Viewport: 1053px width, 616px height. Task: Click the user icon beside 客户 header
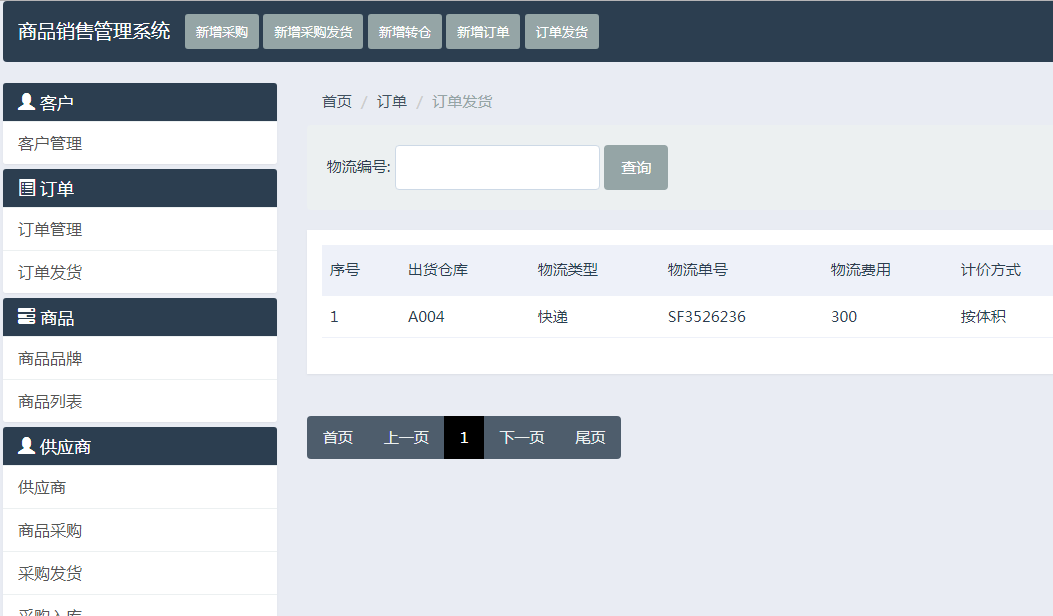pyautogui.click(x=26, y=102)
